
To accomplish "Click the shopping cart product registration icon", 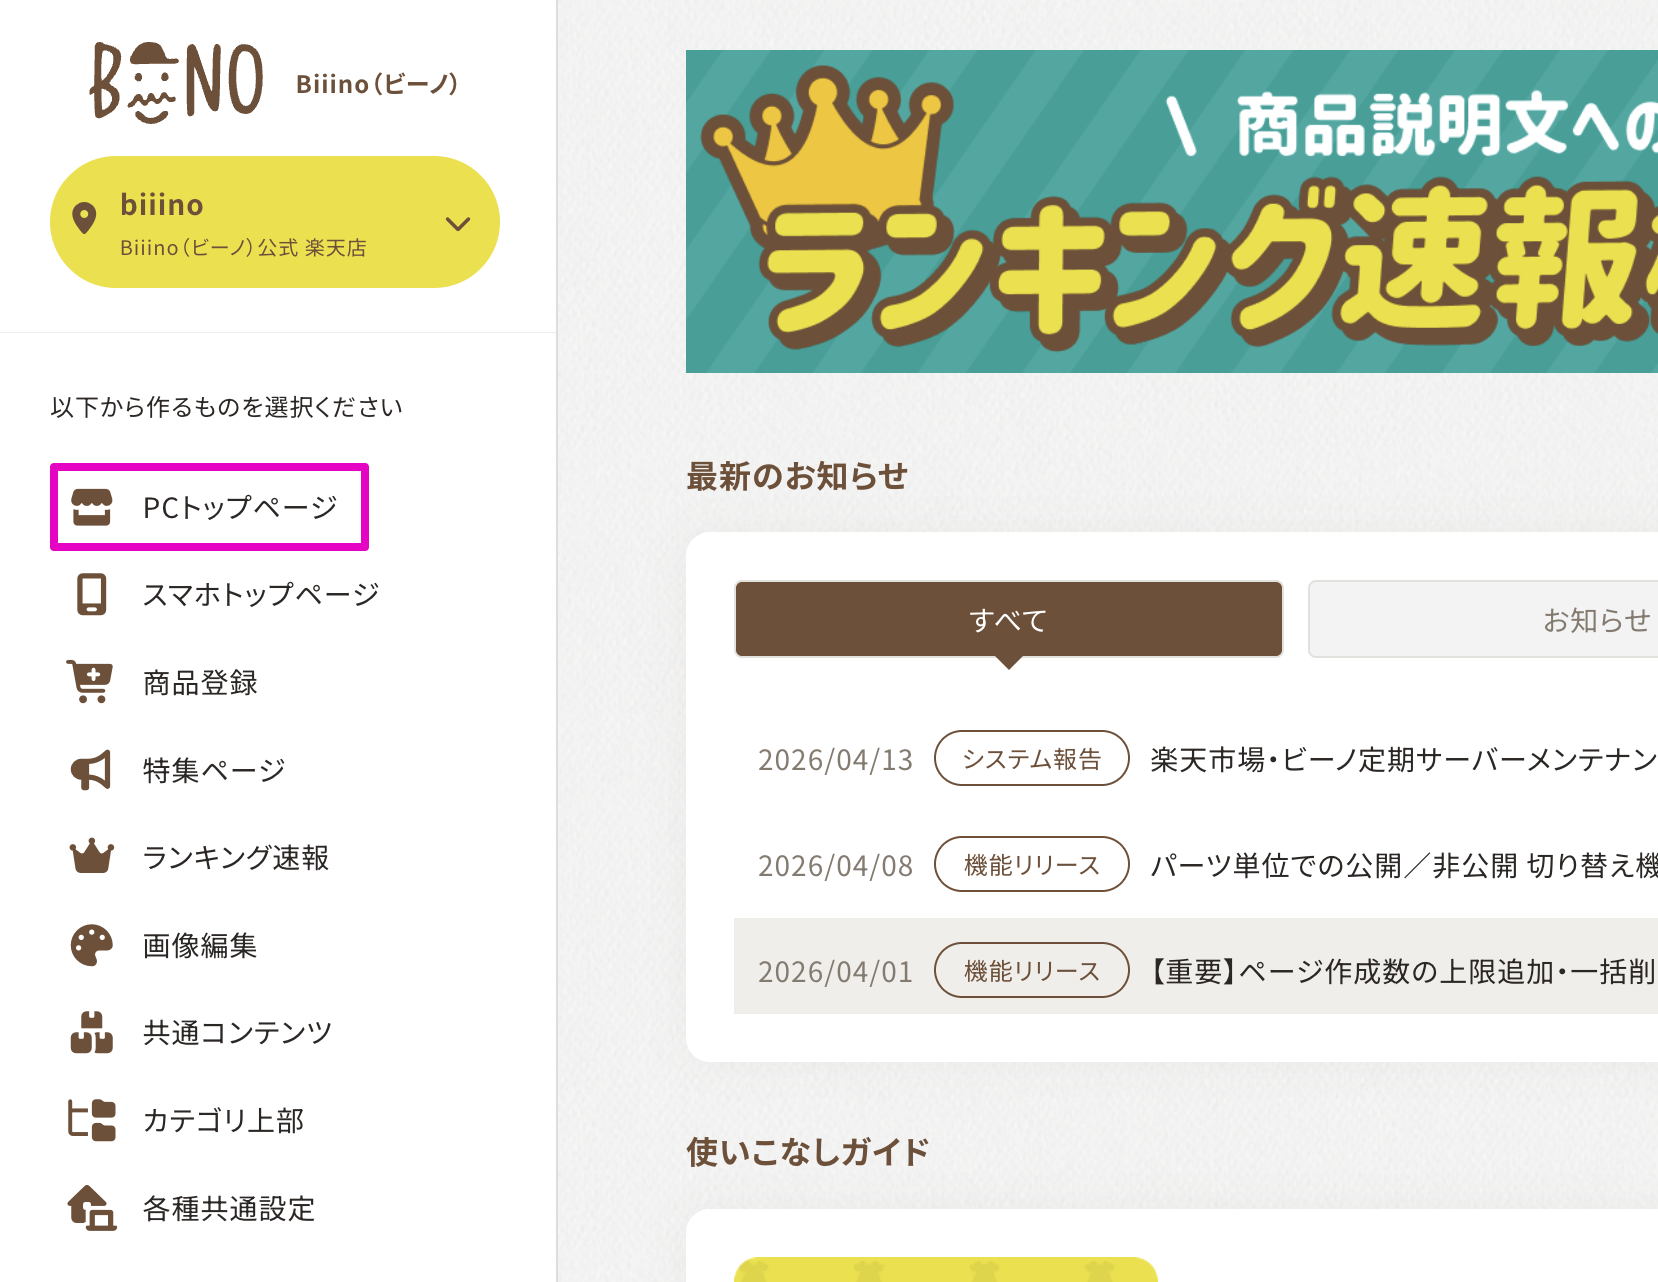I will (90, 682).
